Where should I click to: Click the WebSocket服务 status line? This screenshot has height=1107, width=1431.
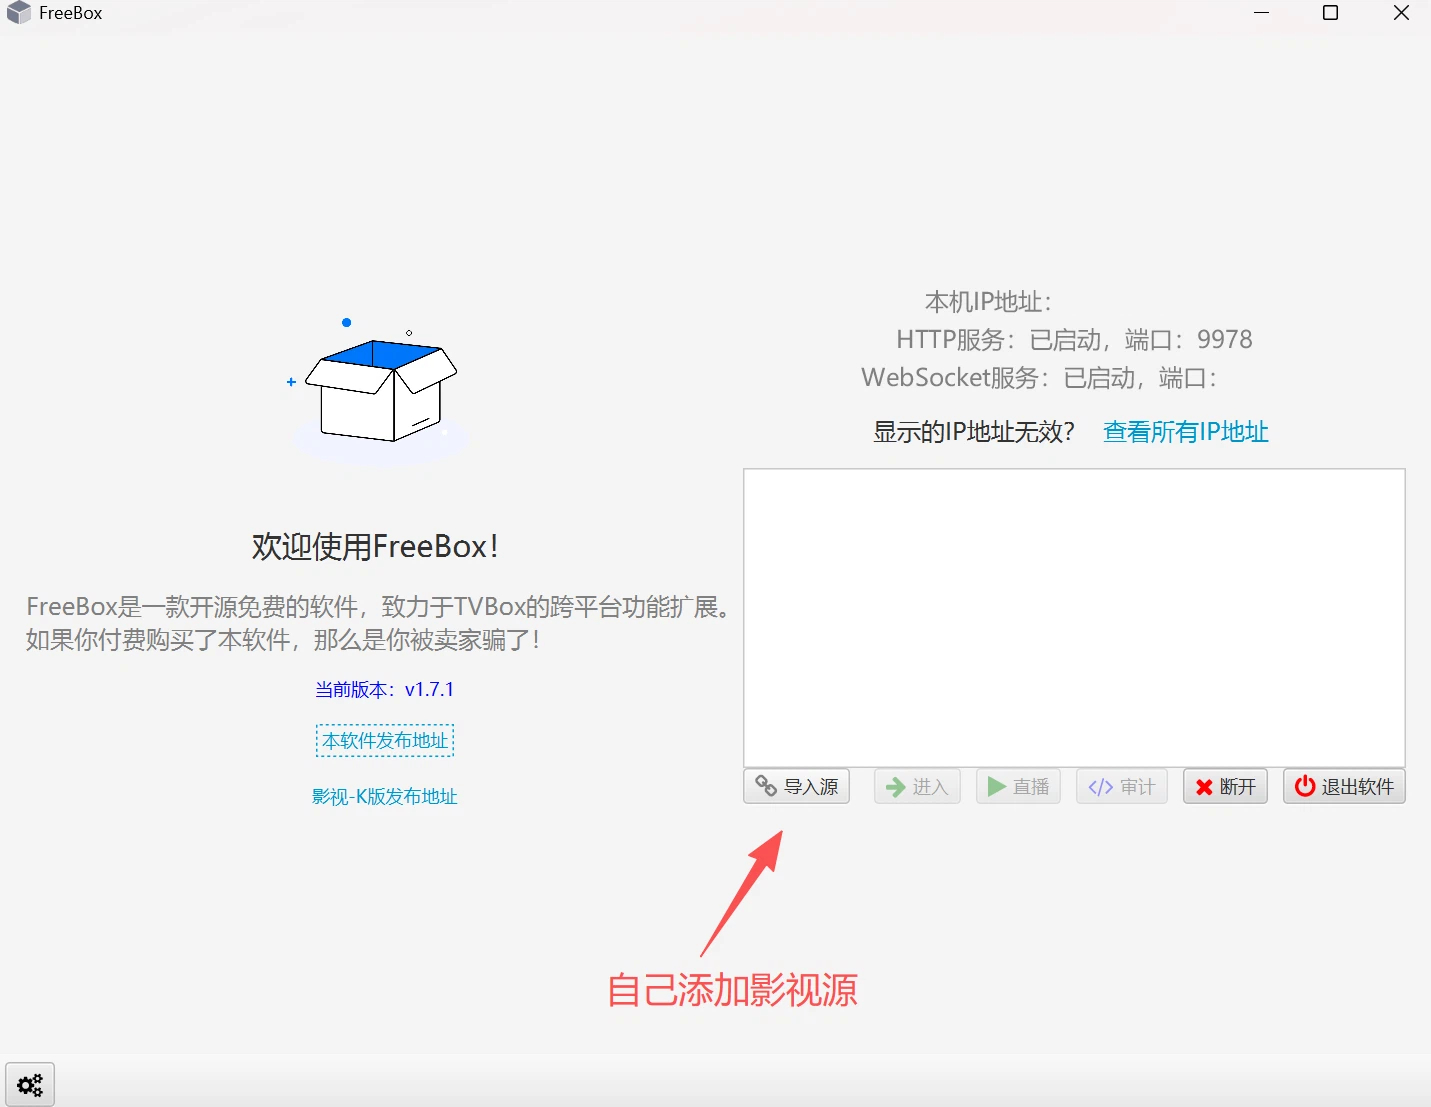(1040, 378)
